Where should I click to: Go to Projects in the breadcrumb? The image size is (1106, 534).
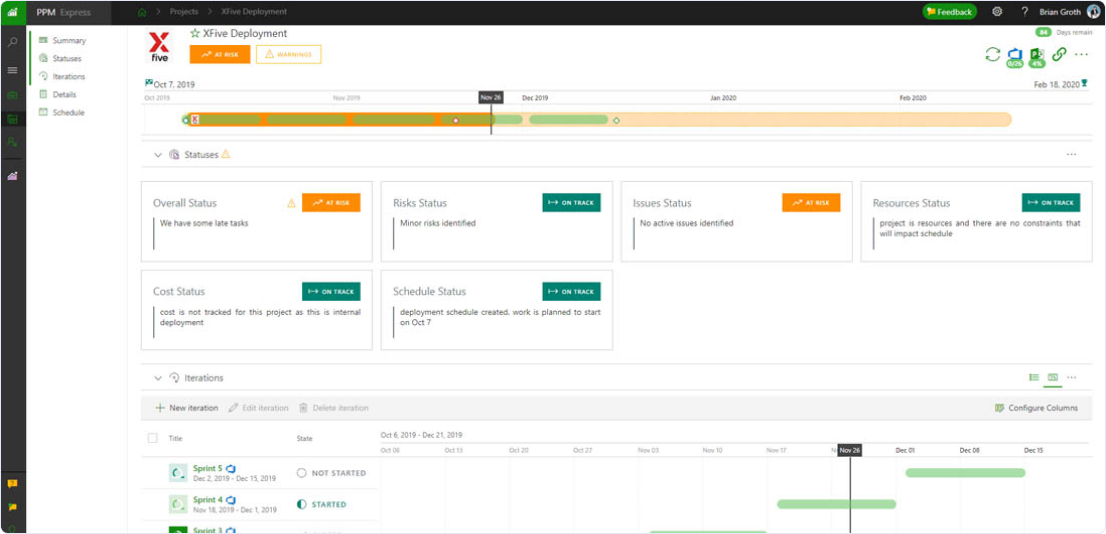coord(183,12)
